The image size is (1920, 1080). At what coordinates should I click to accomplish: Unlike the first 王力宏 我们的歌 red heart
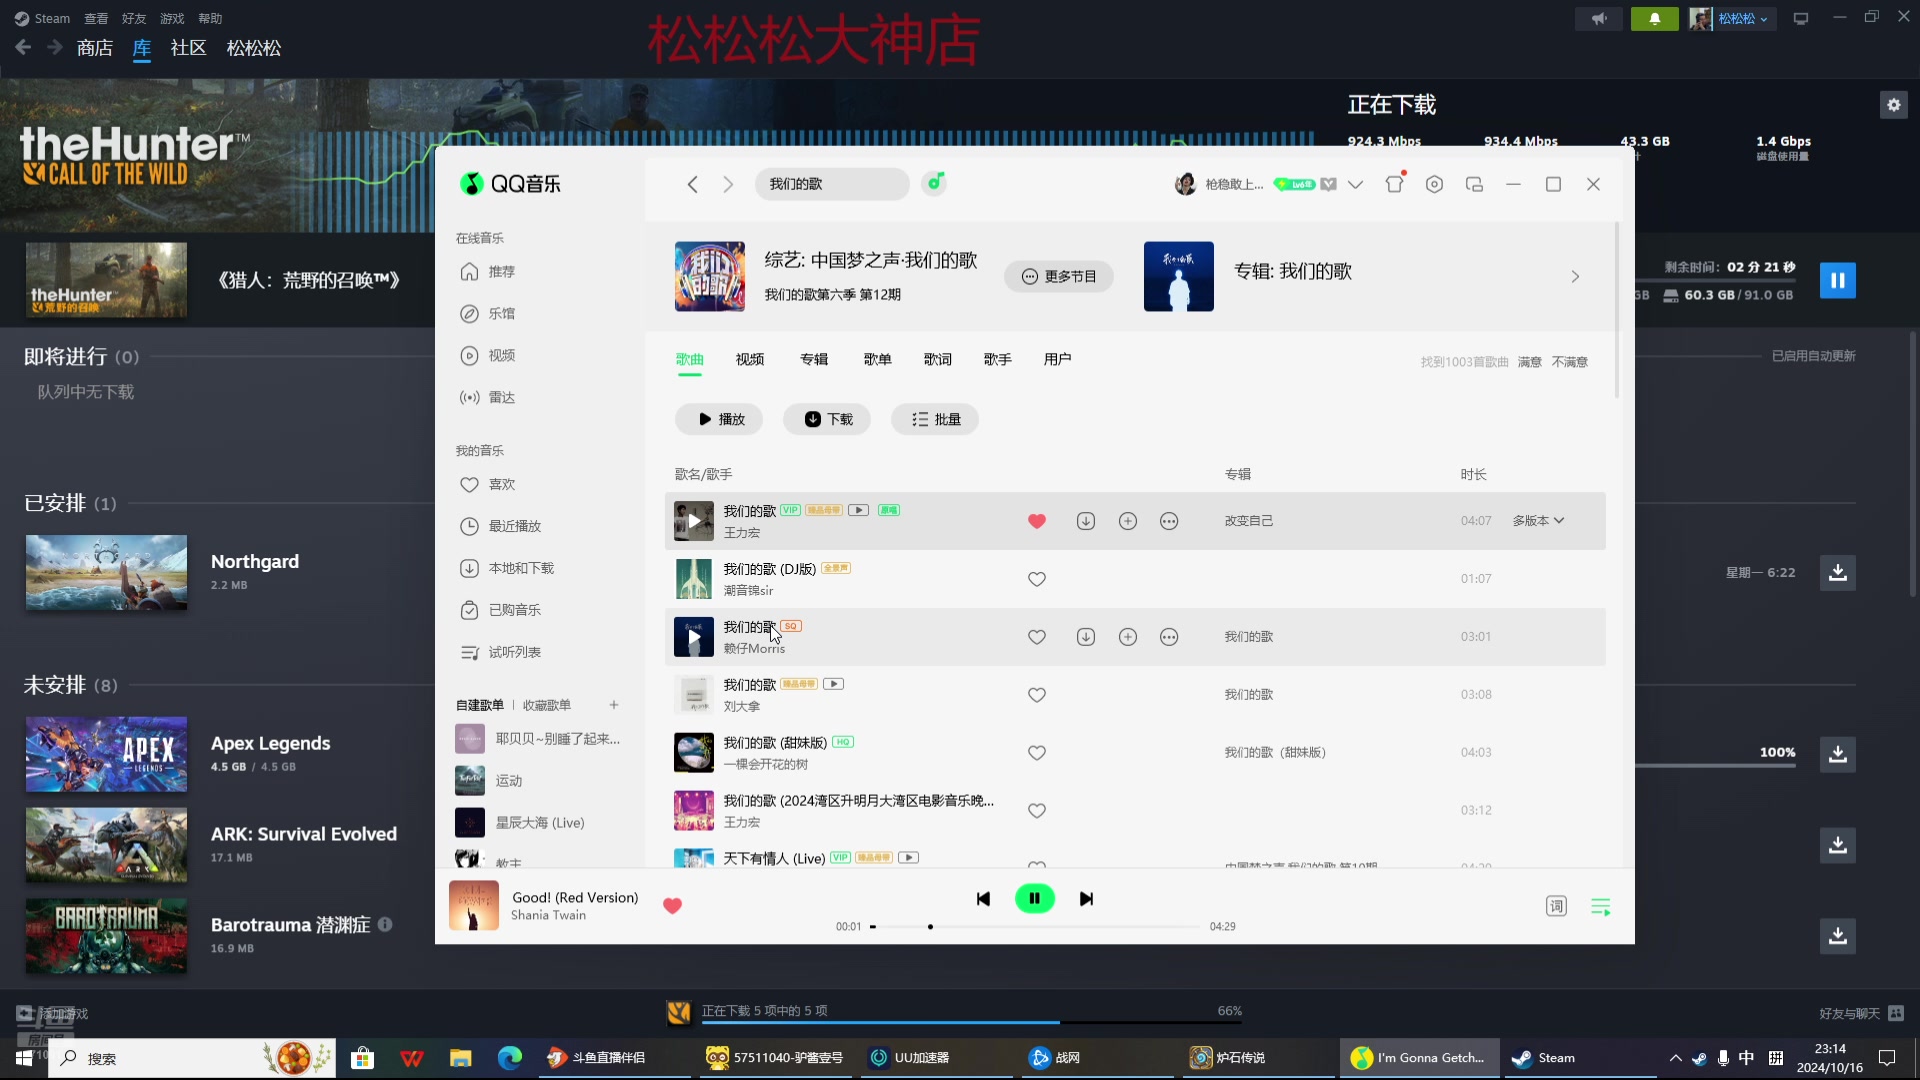pyautogui.click(x=1037, y=521)
